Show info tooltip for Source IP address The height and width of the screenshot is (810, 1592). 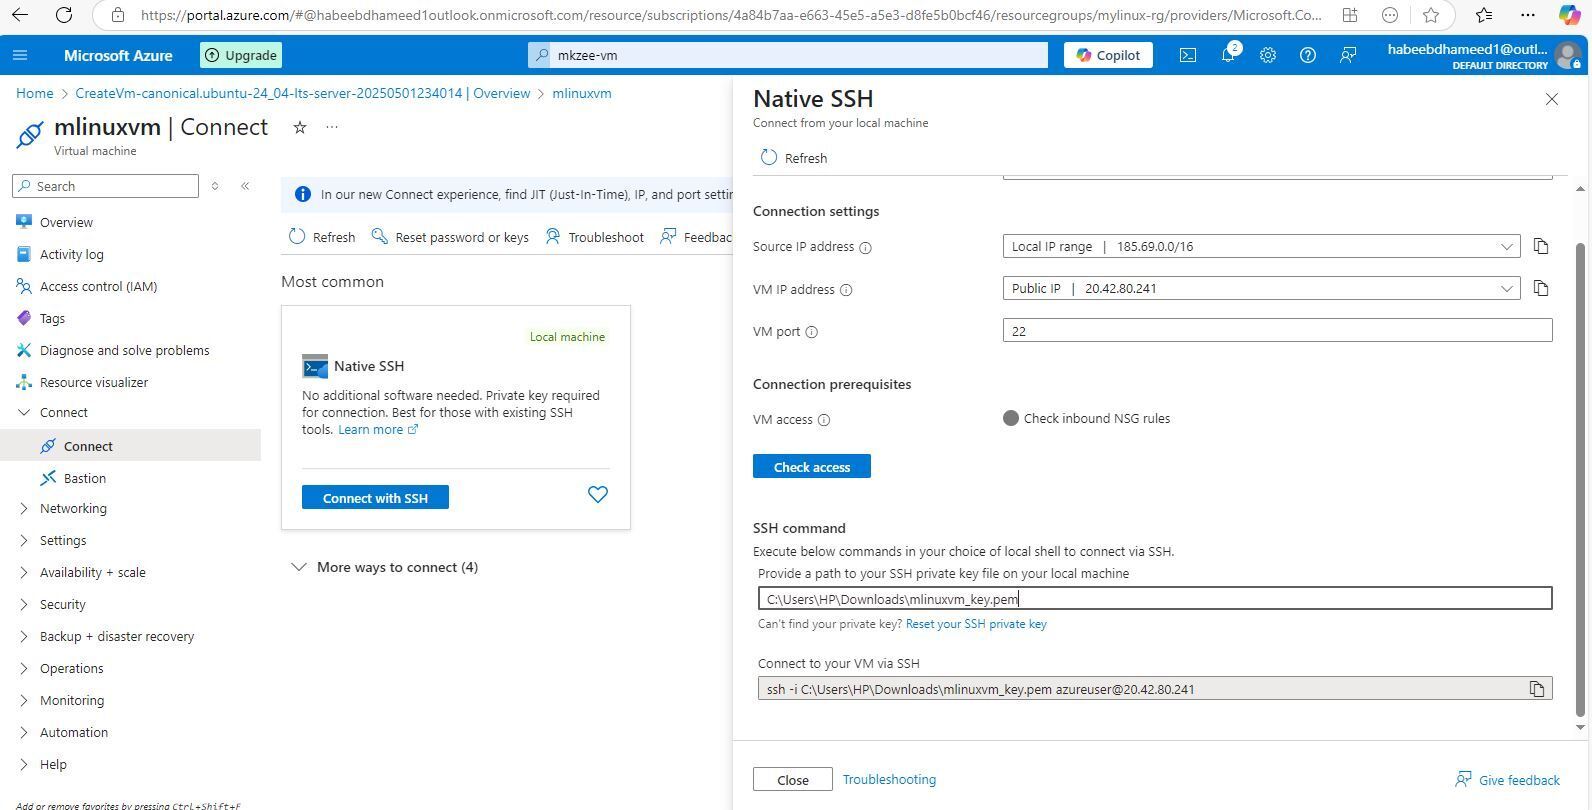point(866,248)
